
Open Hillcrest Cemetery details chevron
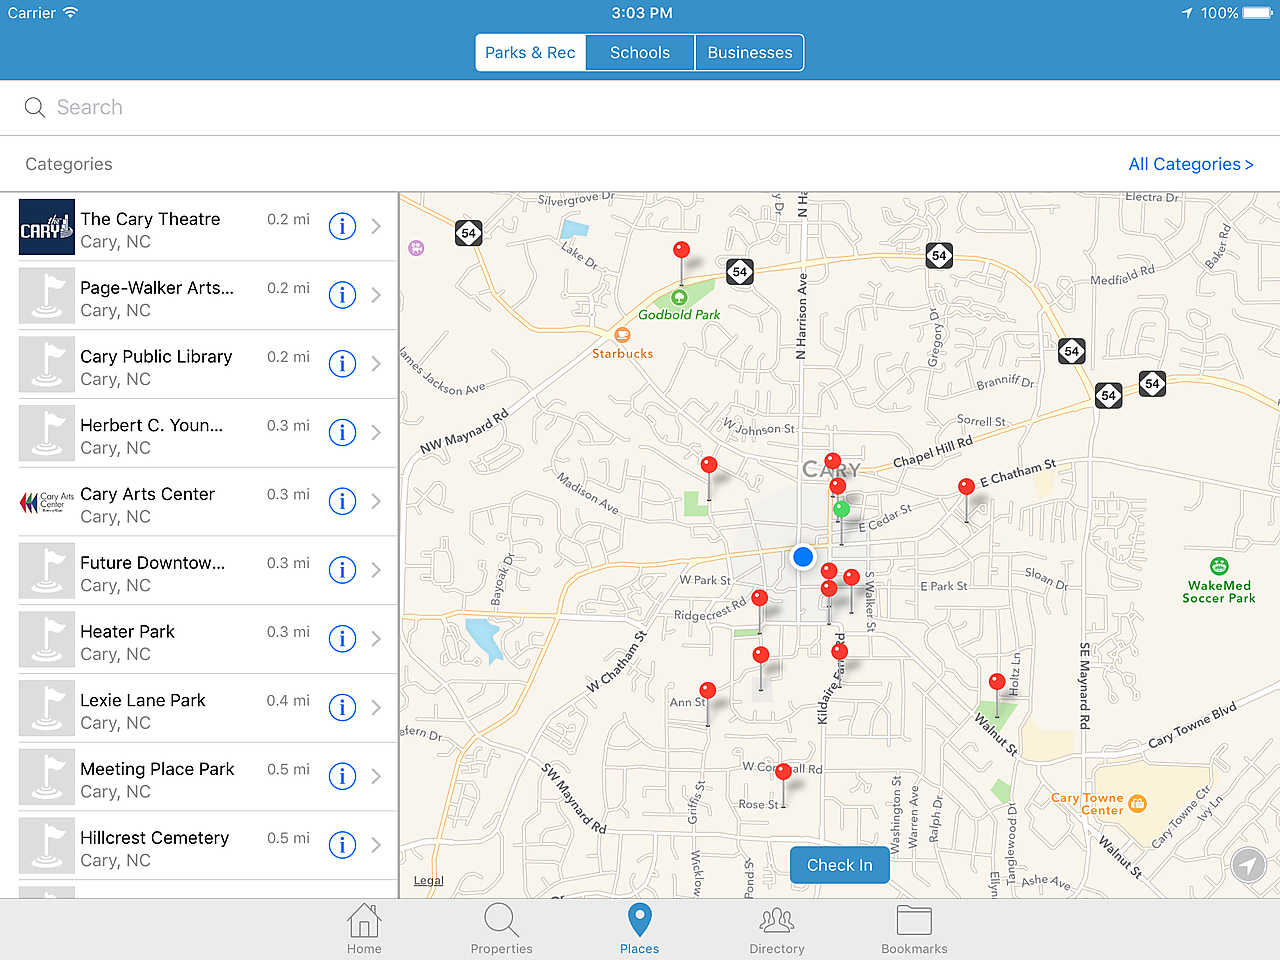click(x=376, y=845)
